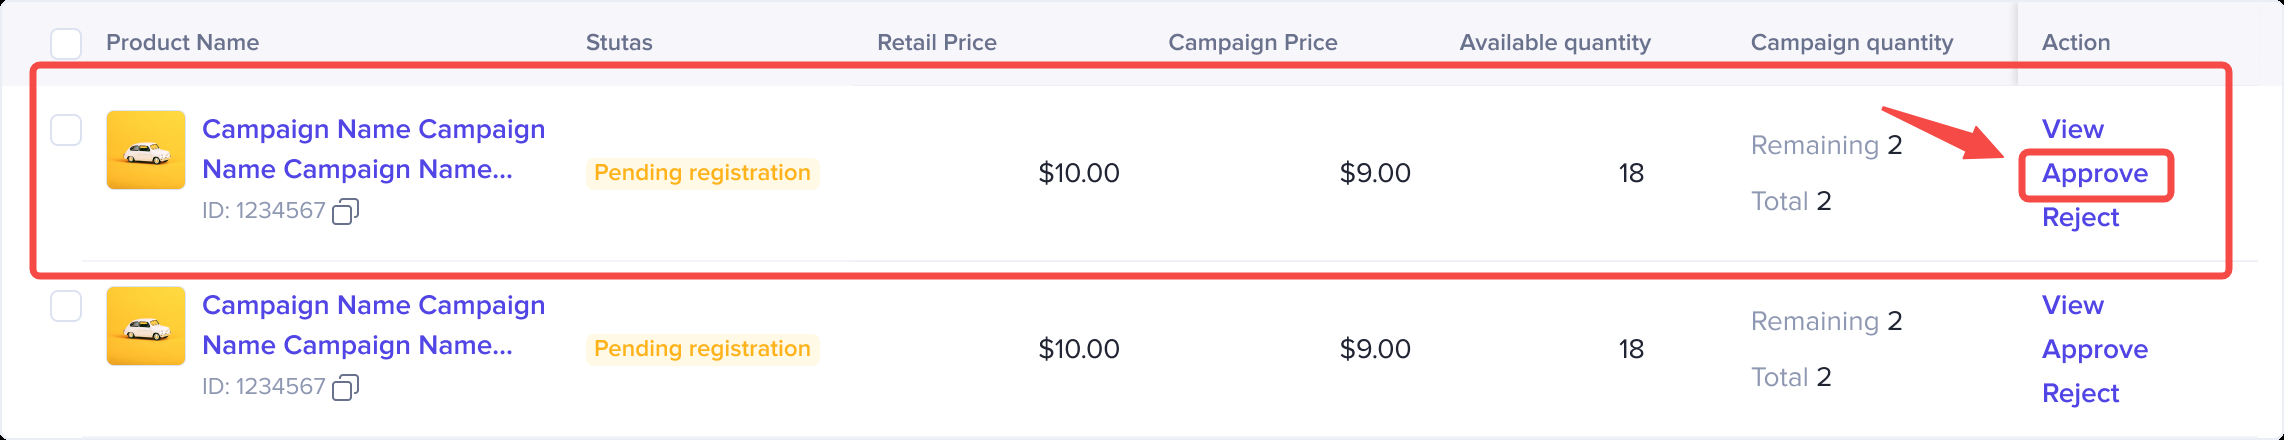Open second row Campaign Name link
Viewport: 2284px width, 440px height.
[373, 325]
